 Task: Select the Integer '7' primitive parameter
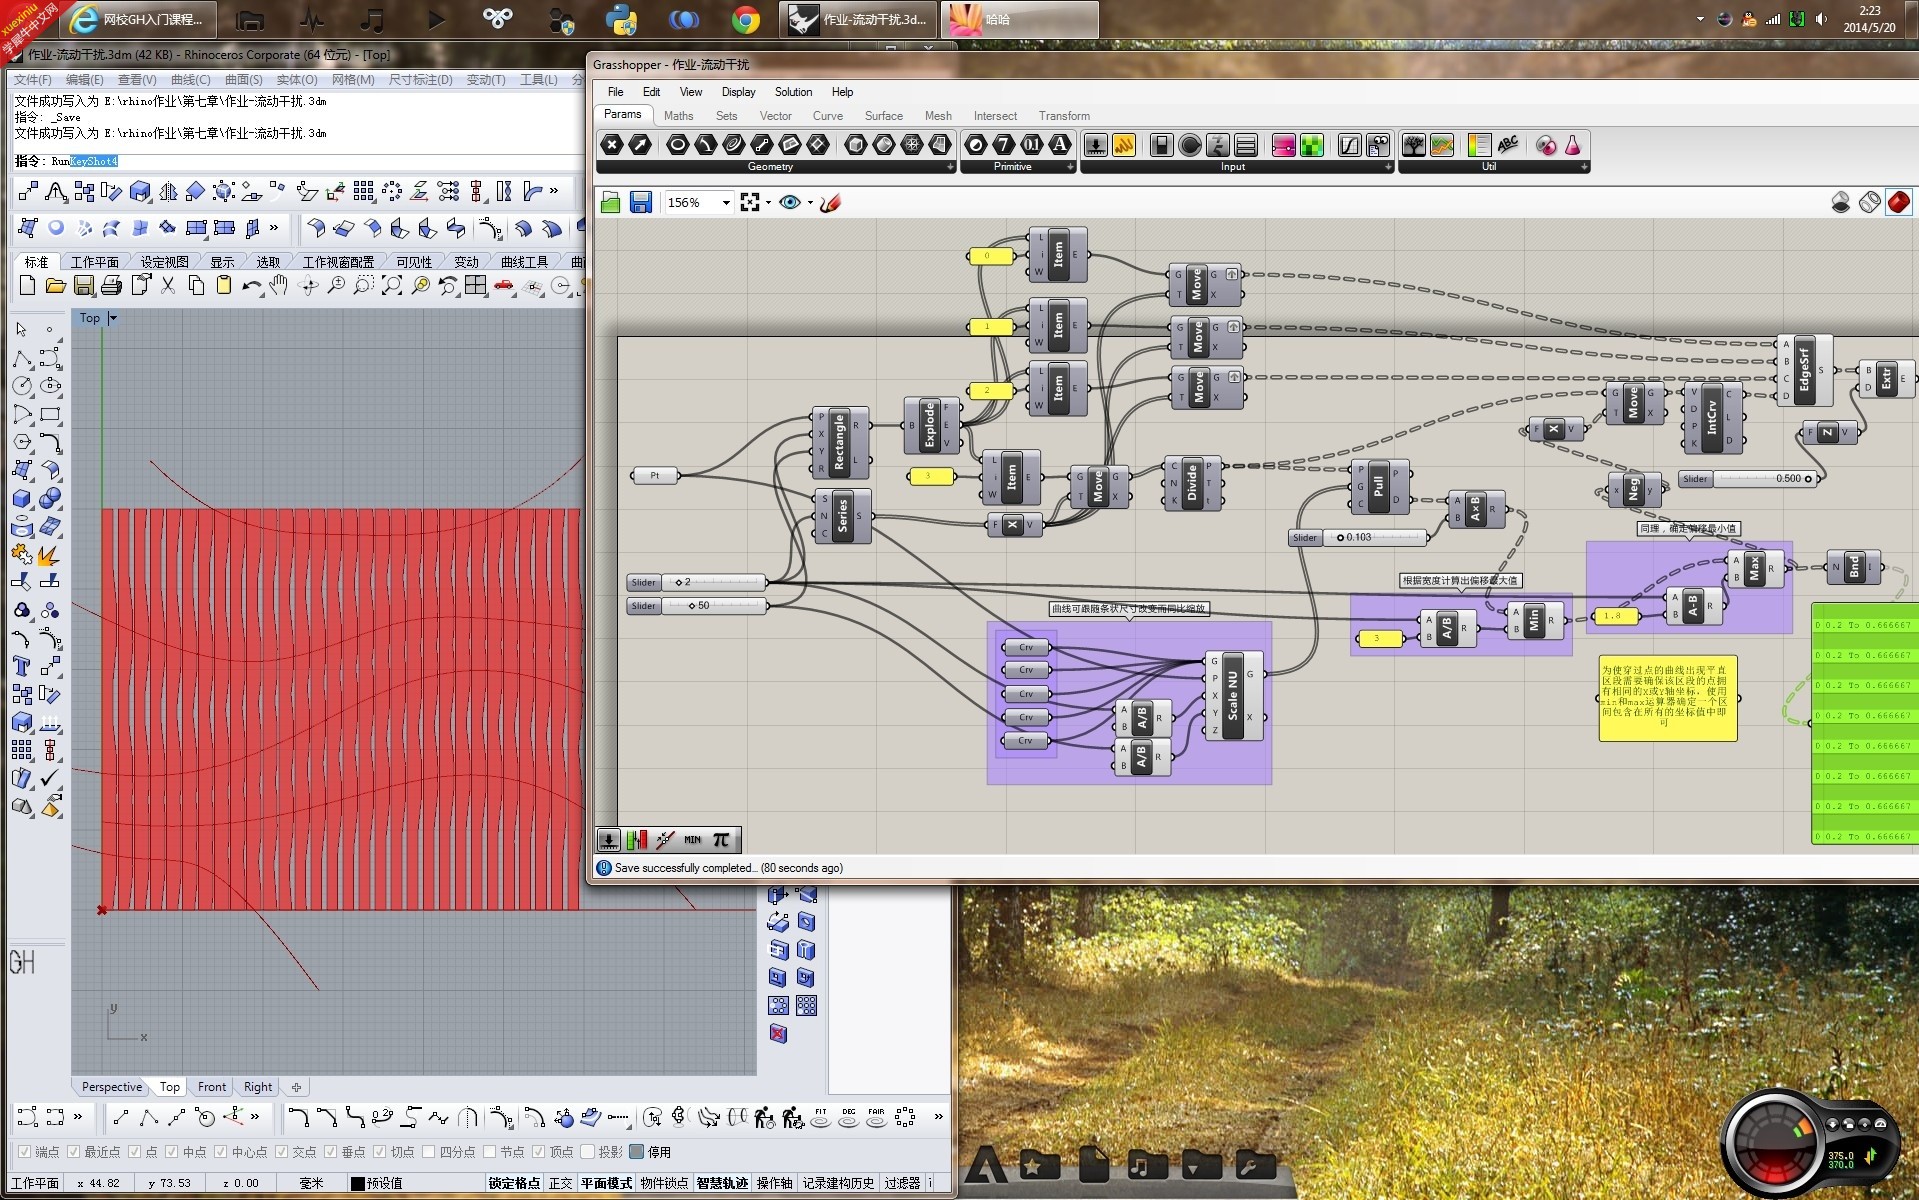click(x=1004, y=145)
